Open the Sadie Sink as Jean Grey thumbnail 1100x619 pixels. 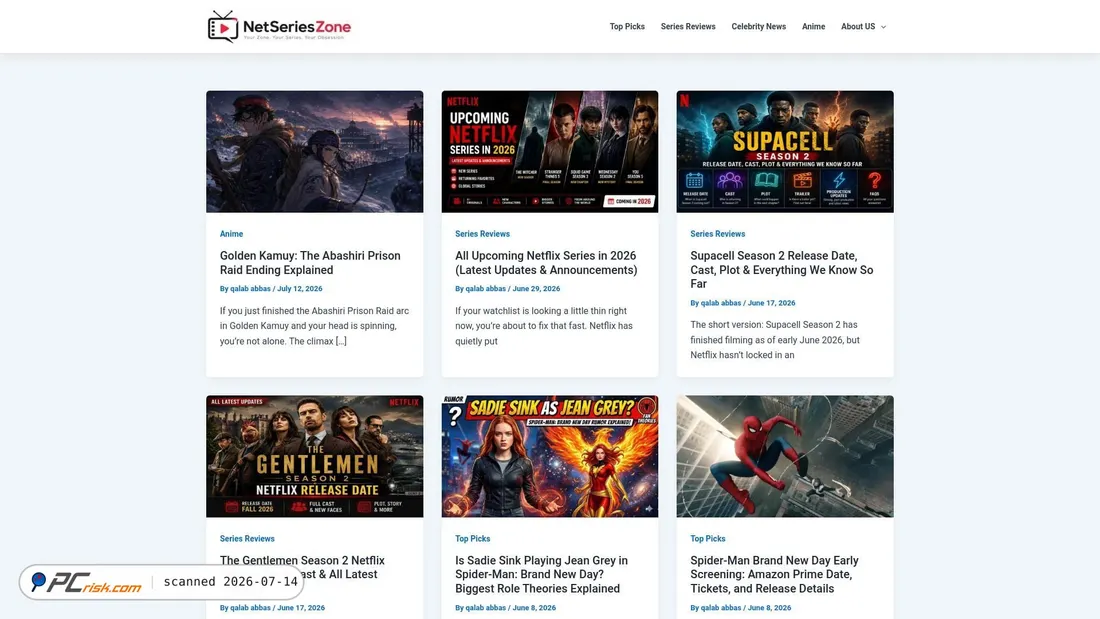[549, 456]
